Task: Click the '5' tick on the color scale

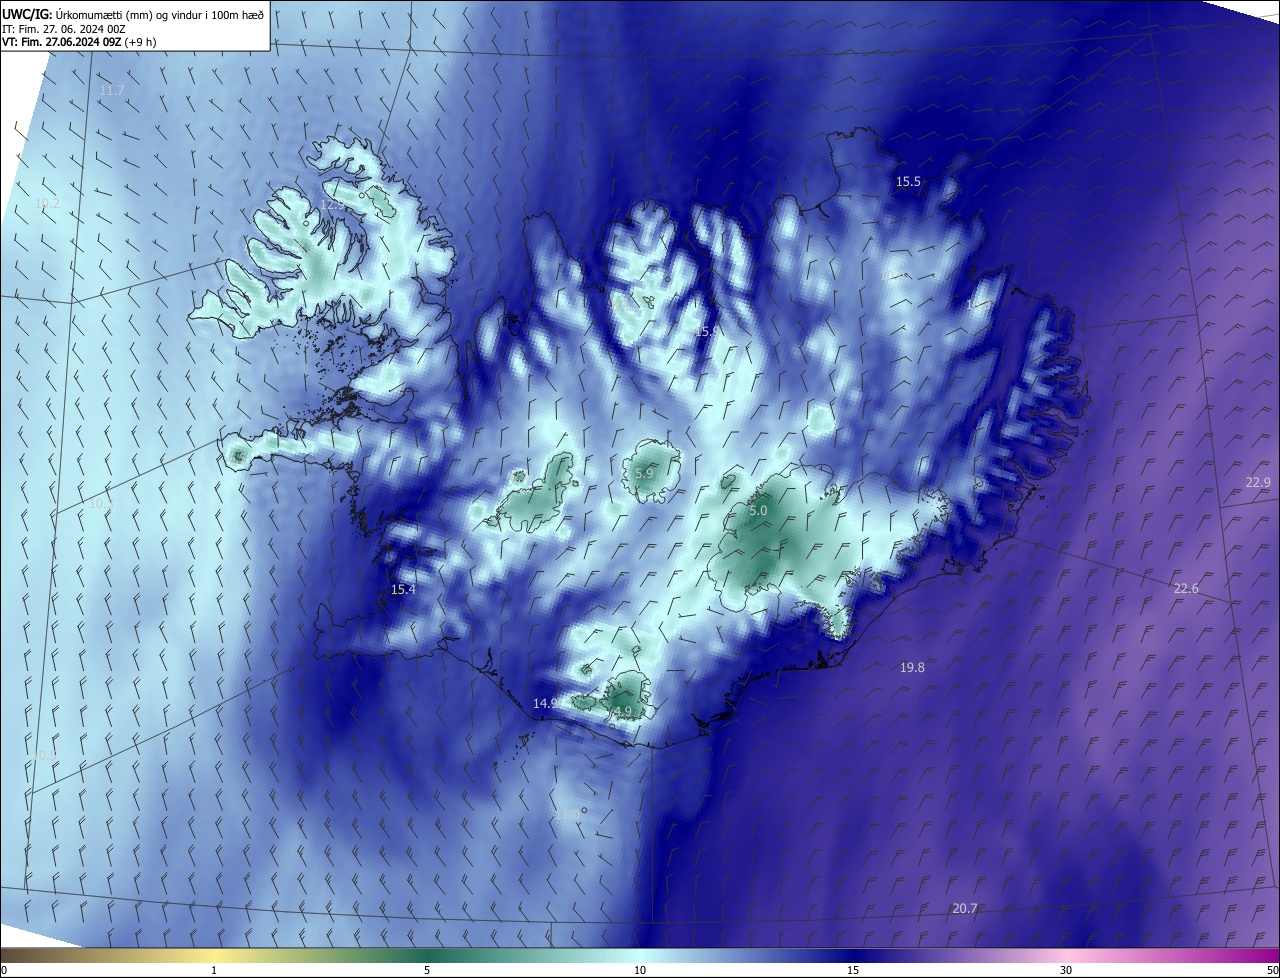Action: 427,970
